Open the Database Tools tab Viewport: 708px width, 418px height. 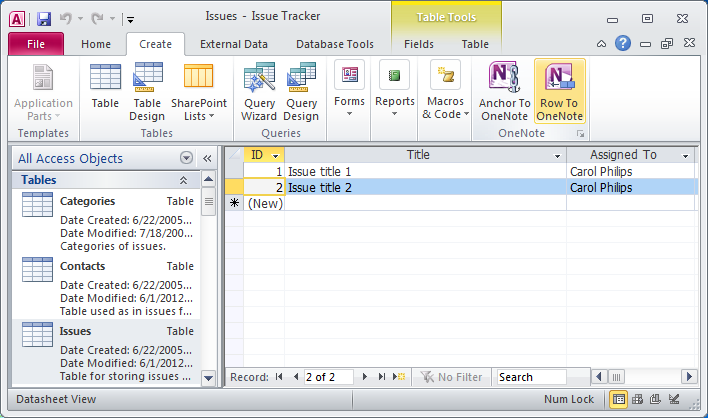(335, 44)
